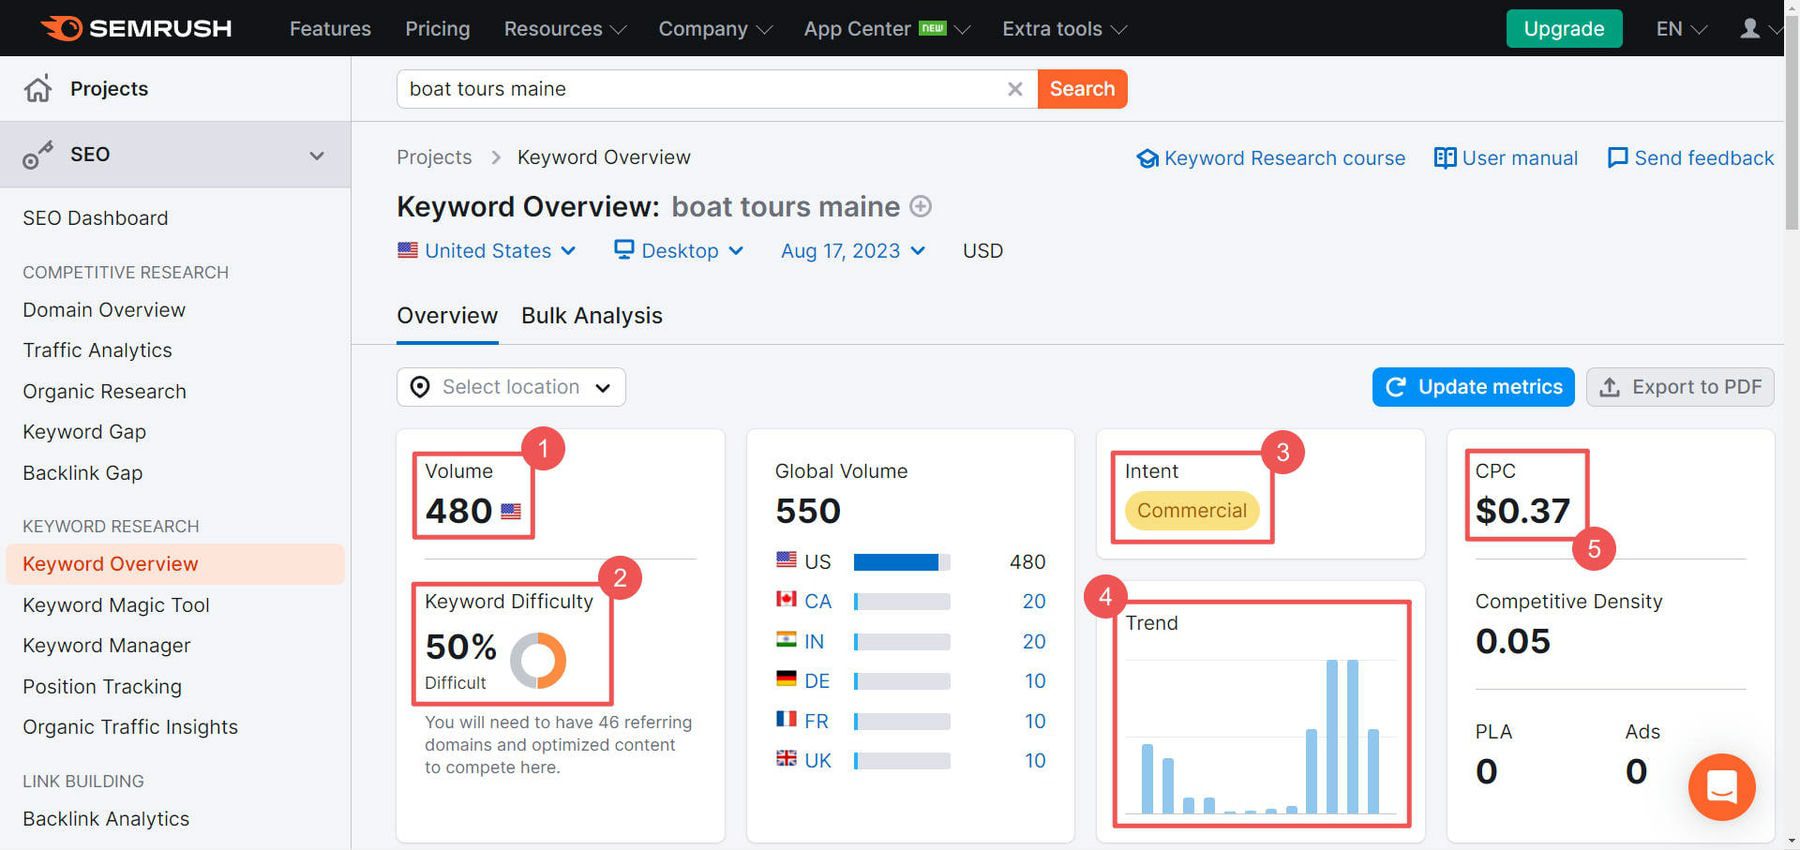Click the user profile icon

[1749, 29]
